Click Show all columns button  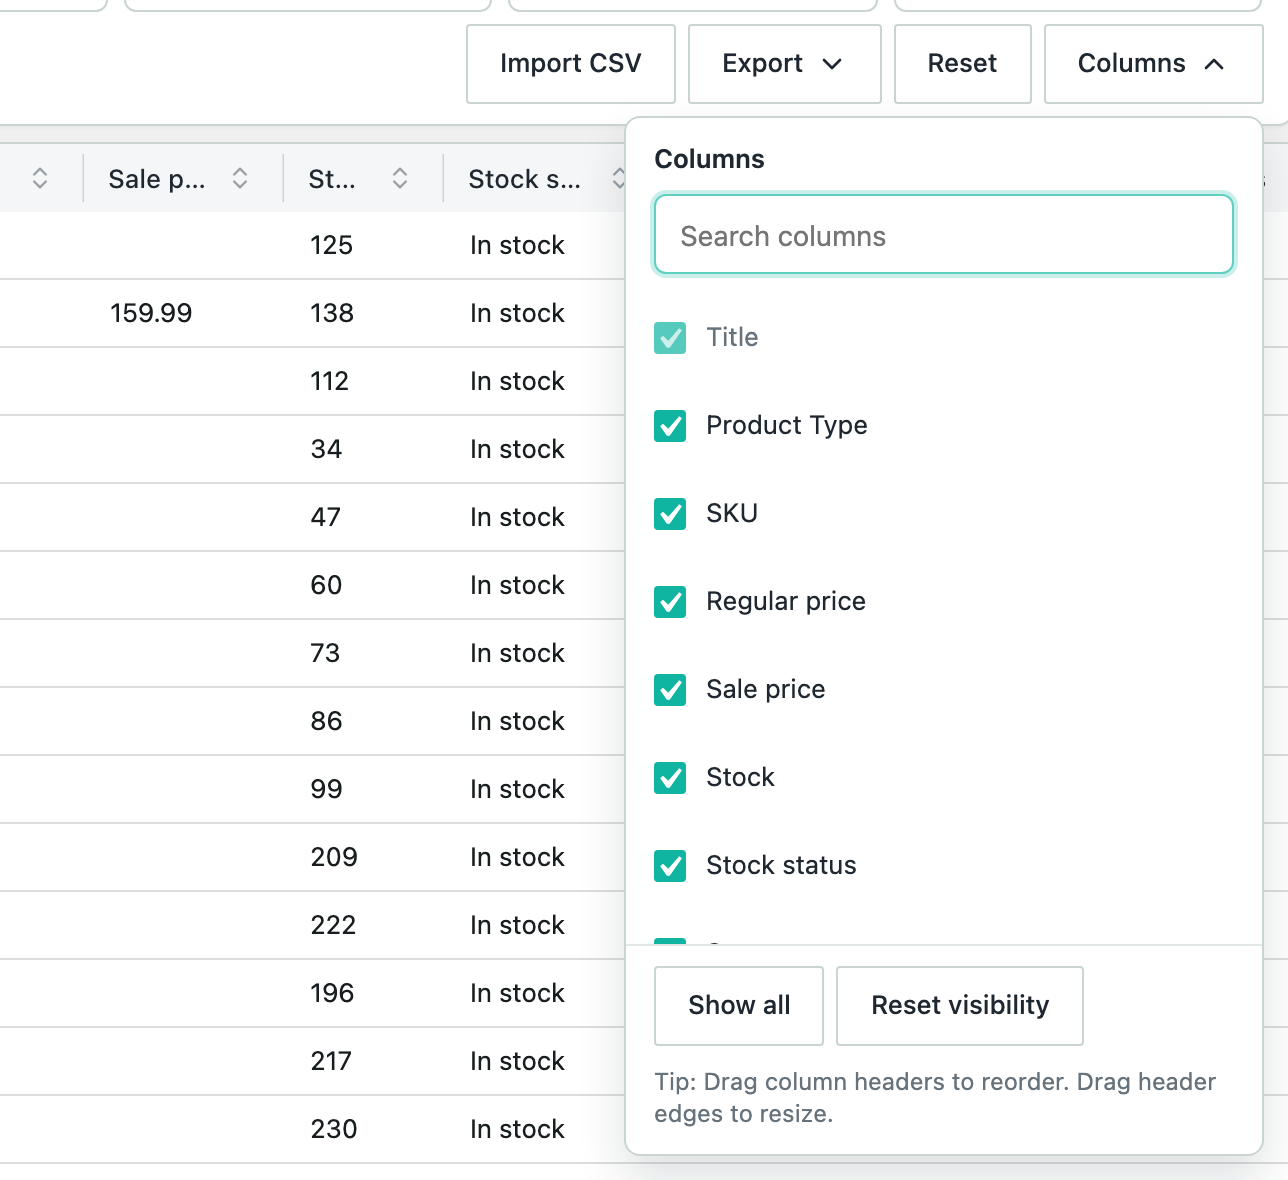739,1006
